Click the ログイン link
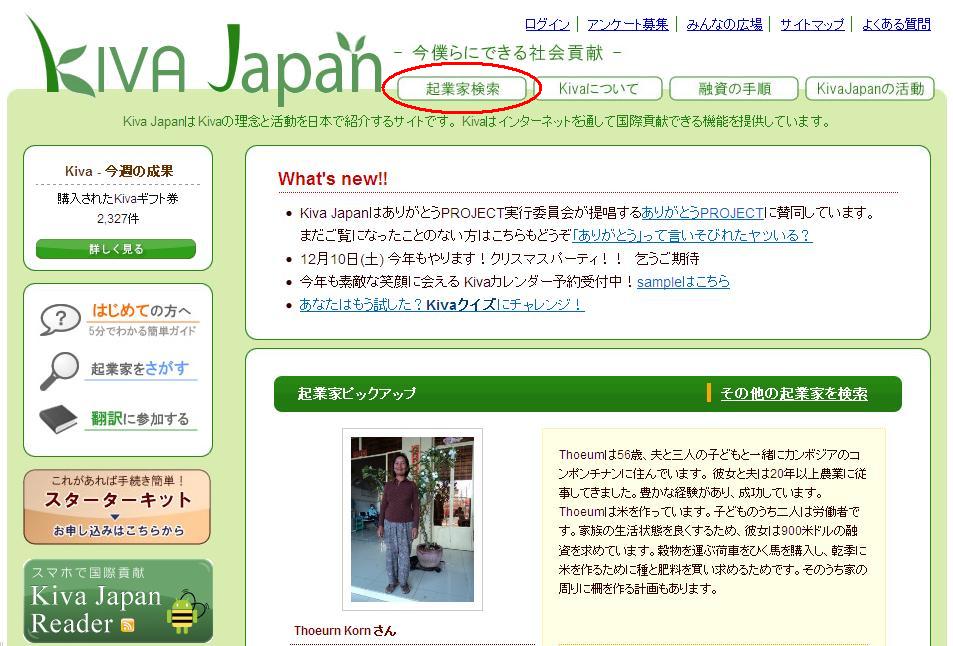The width and height of the screenshot is (953, 646). click(547, 24)
